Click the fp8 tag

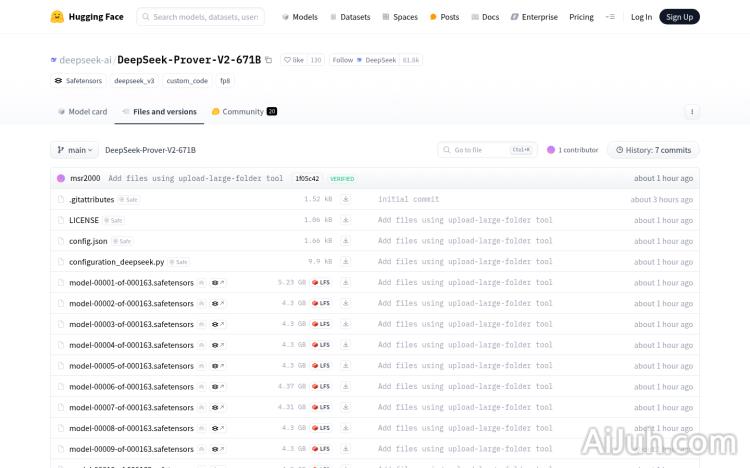[x=225, y=80]
